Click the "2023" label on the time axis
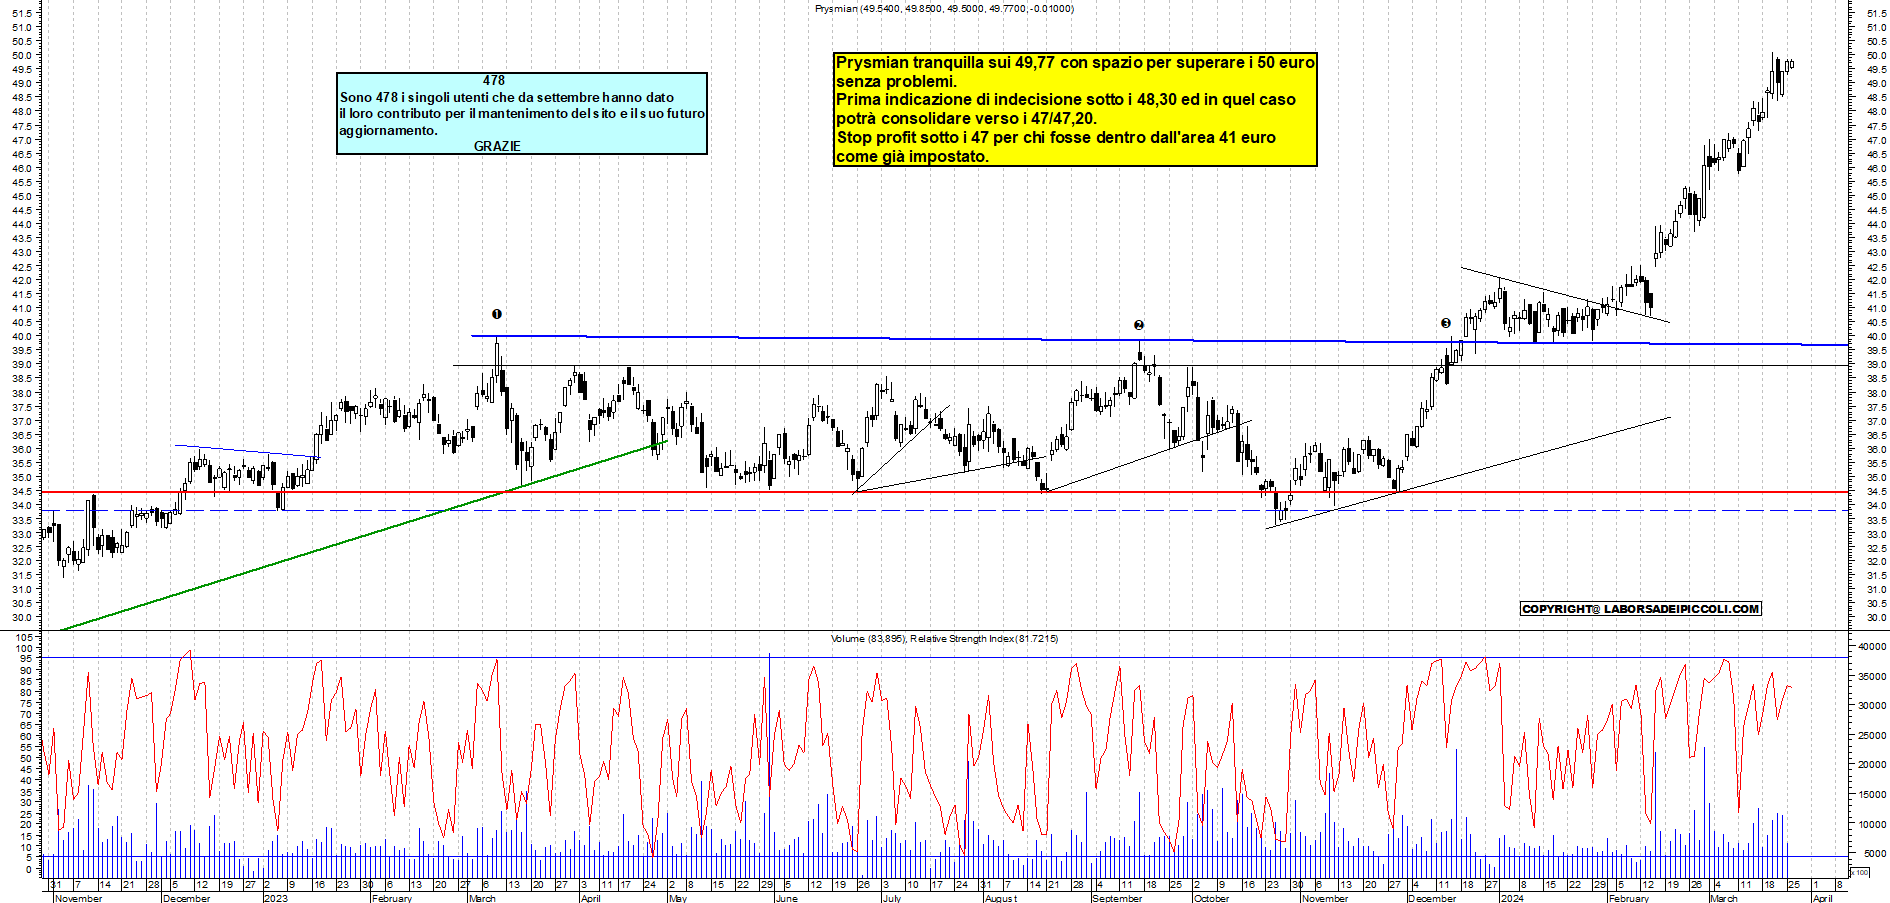This screenshot has width=1890, height=903. [275, 898]
